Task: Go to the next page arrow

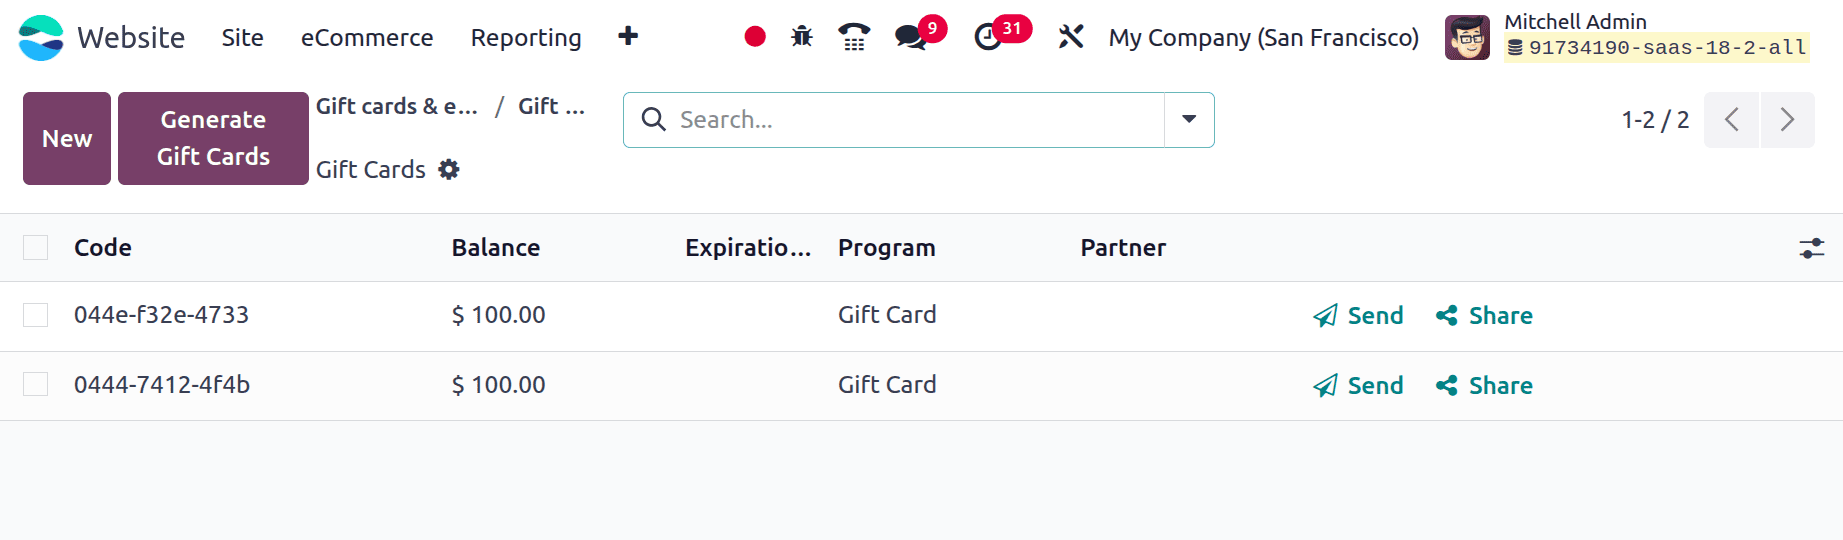Action: [1786, 120]
